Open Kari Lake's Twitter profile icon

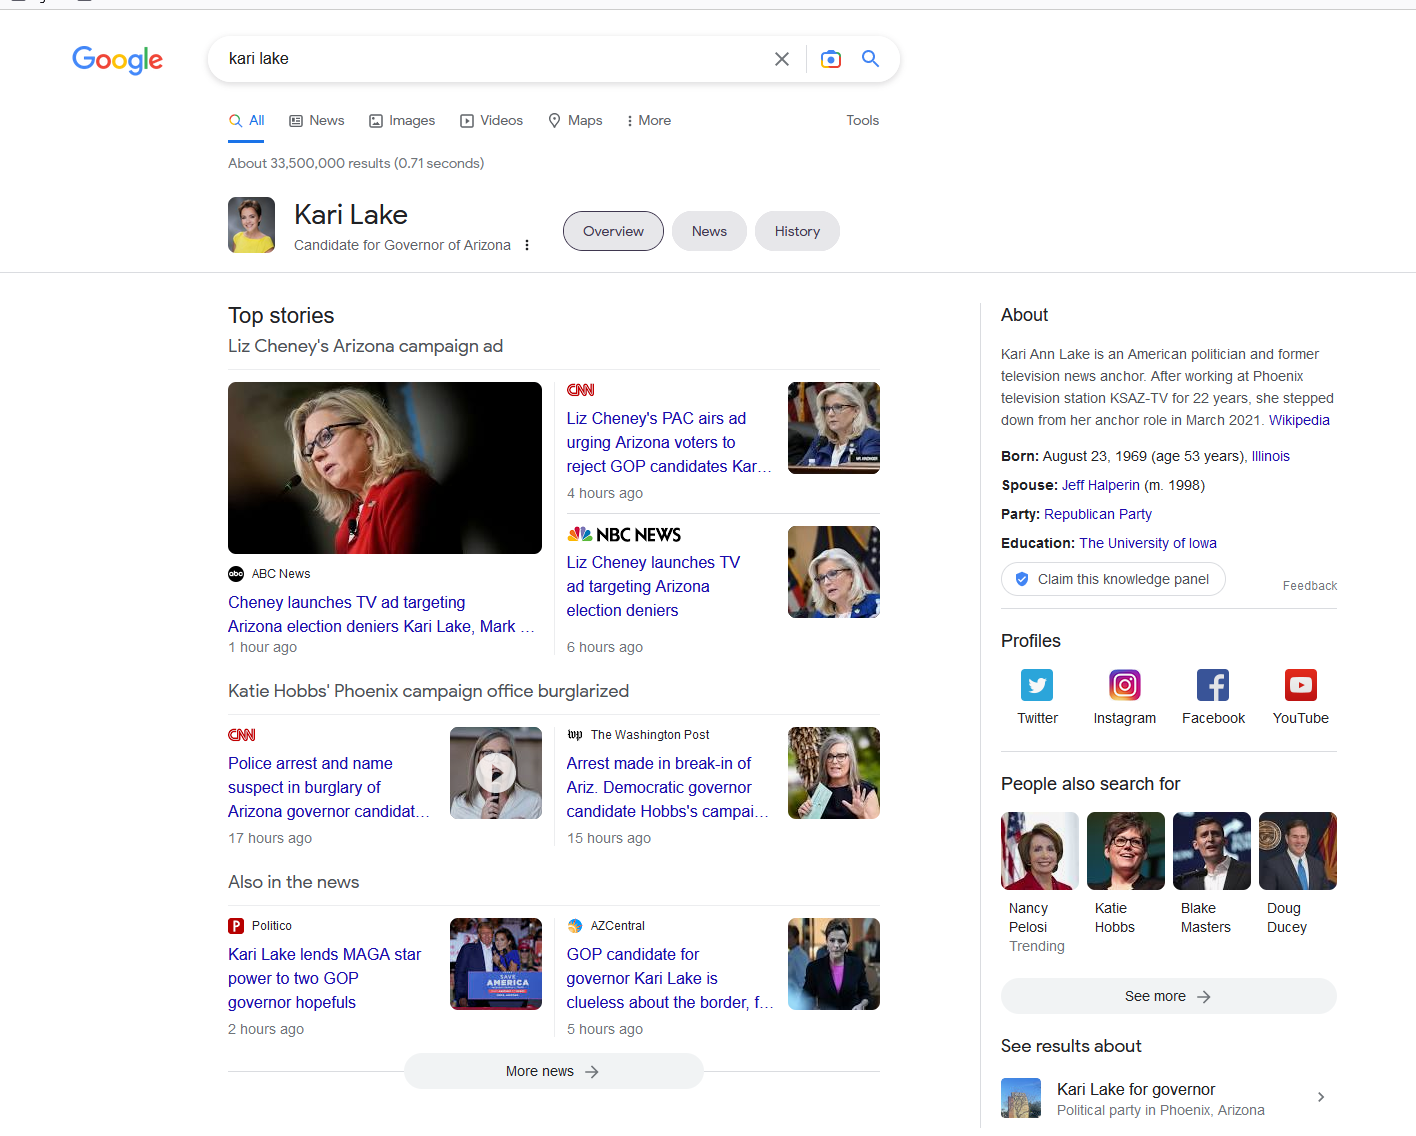1037,685
